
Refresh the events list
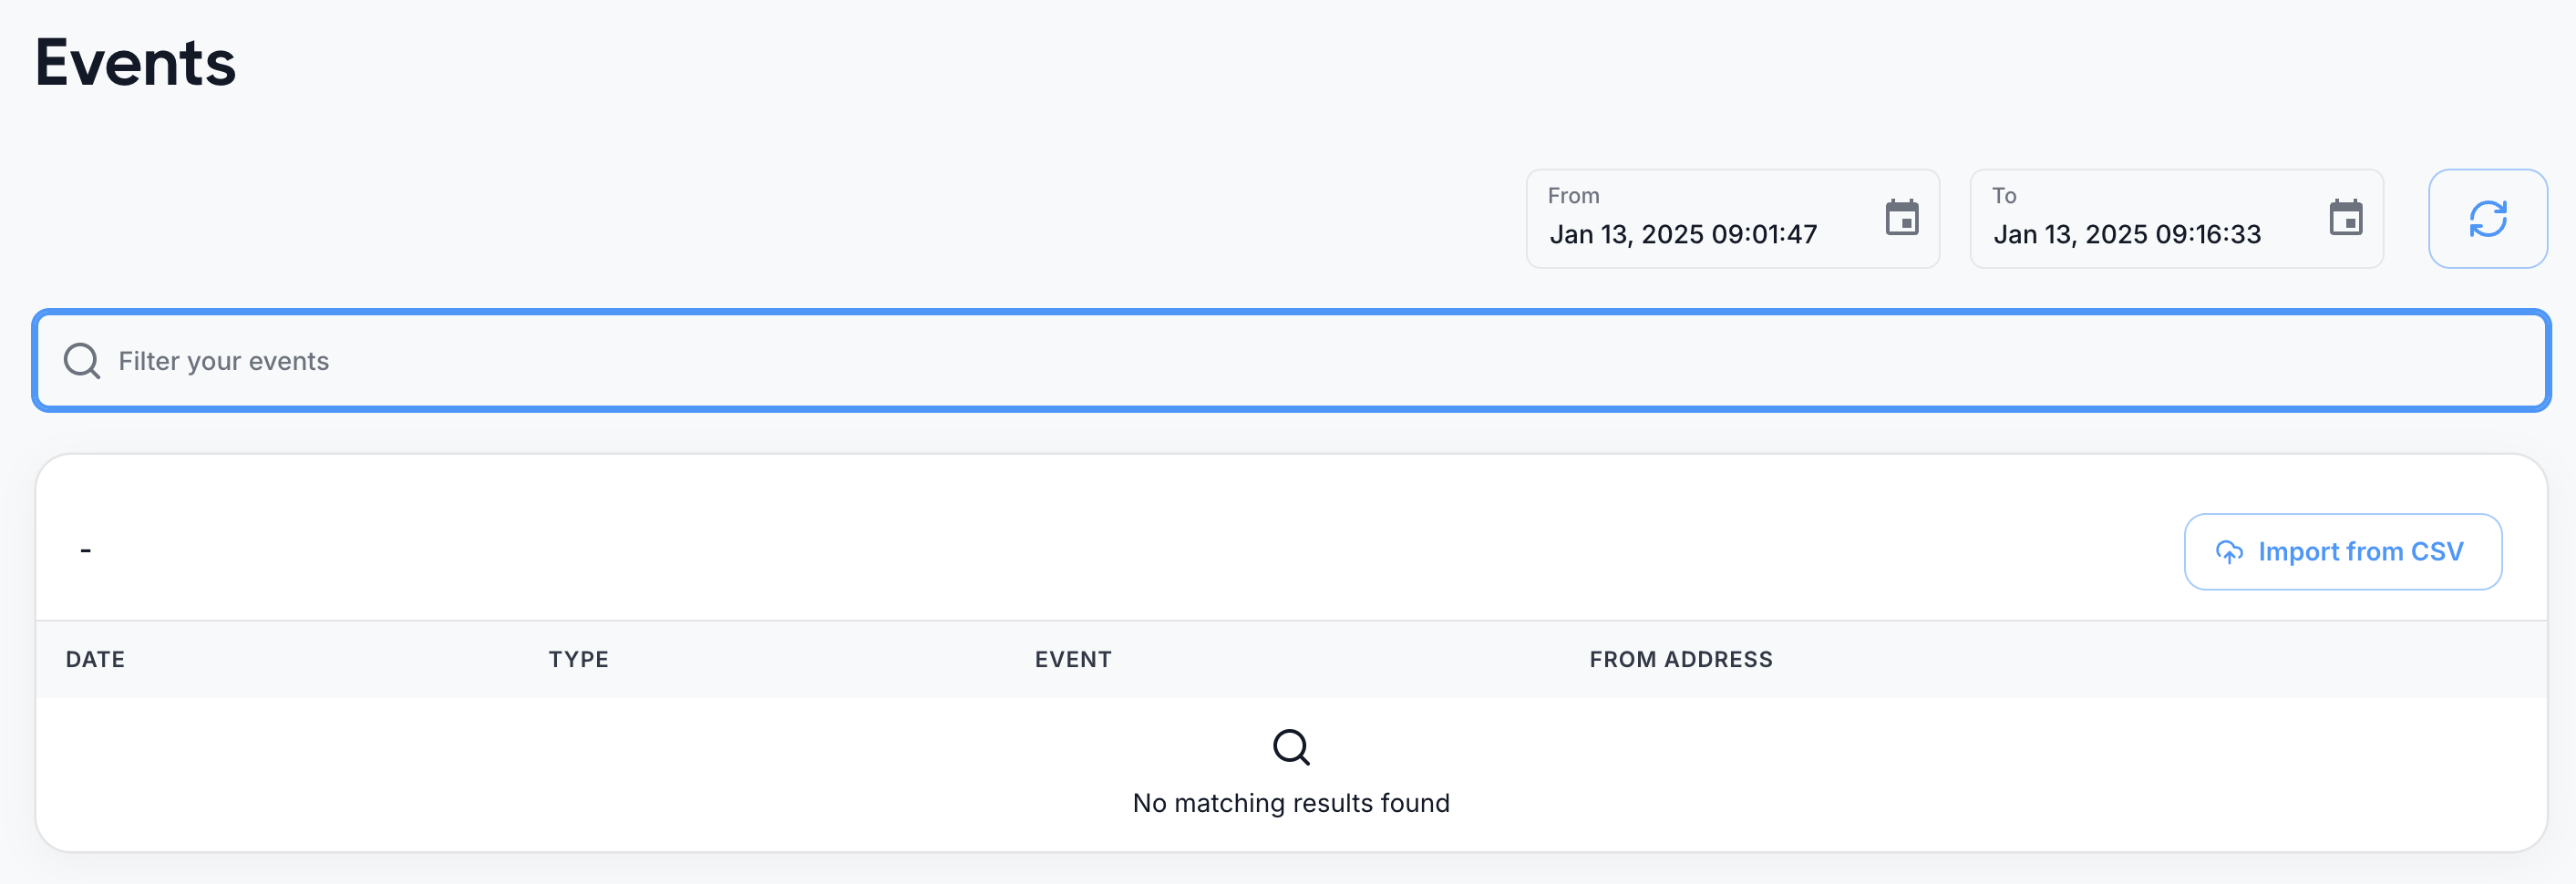(2487, 219)
